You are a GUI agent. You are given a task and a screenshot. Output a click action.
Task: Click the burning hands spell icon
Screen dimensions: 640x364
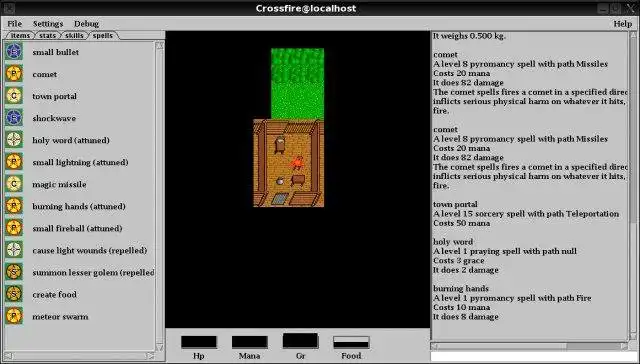pos(14,206)
